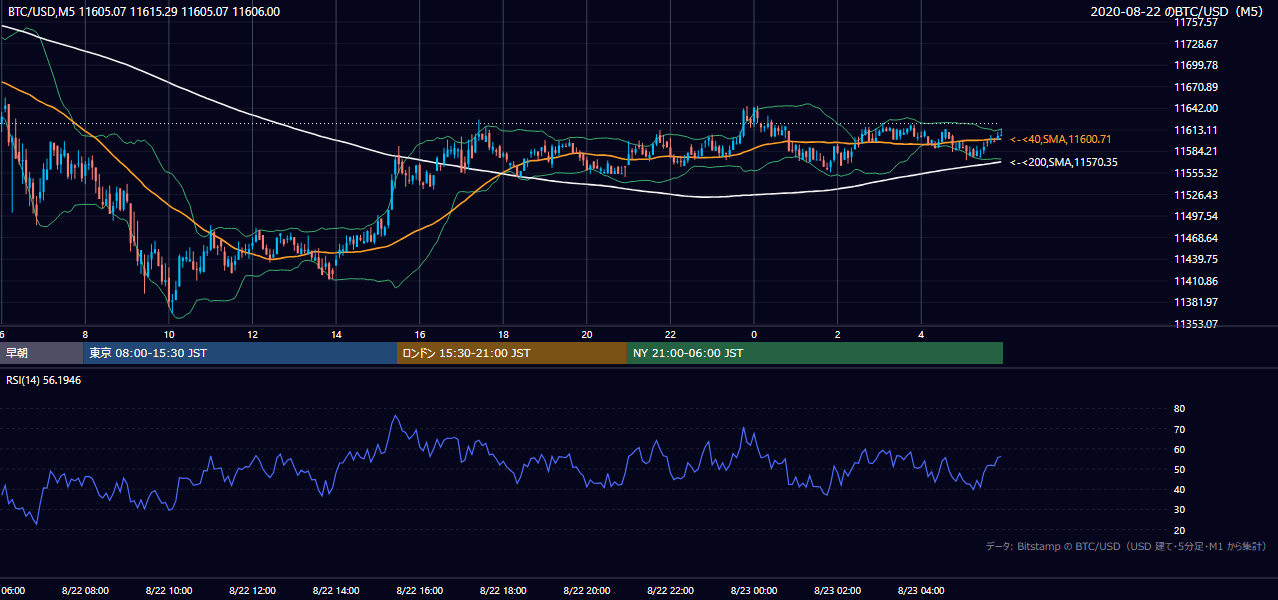Click price axis label 11526.43
Screen dimensions: 1278x600
pyautogui.click(x=1195, y=195)
